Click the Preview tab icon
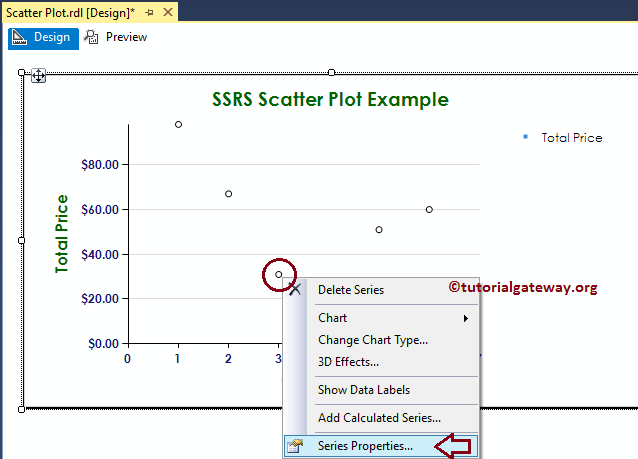 [x=91, y=37]
